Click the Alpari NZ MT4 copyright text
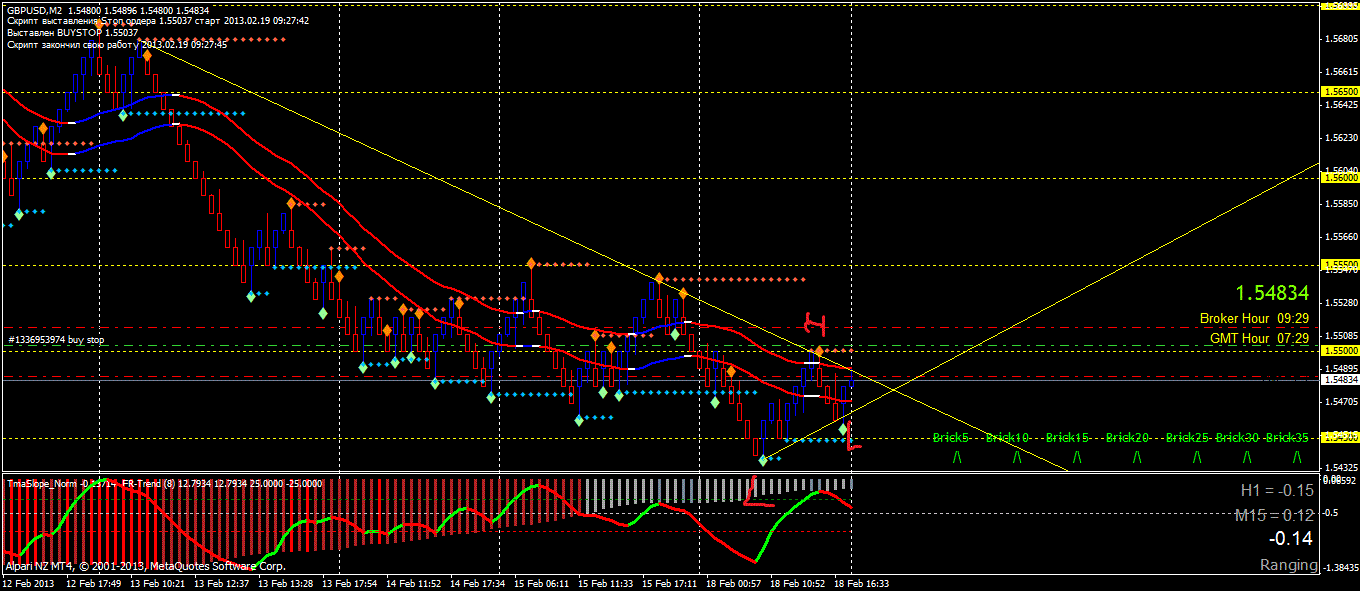 [x=145, y=565]
